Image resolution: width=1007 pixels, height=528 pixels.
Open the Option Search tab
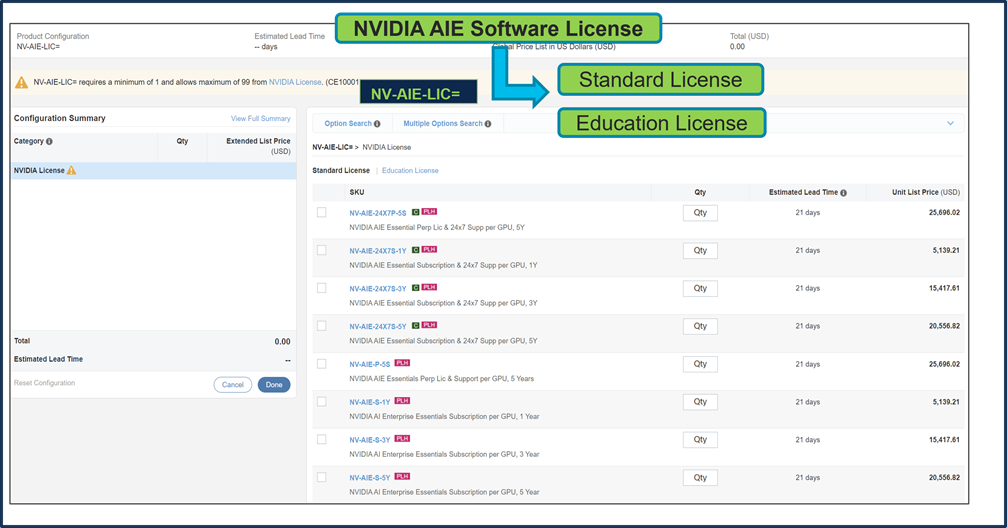click(347, 124)
